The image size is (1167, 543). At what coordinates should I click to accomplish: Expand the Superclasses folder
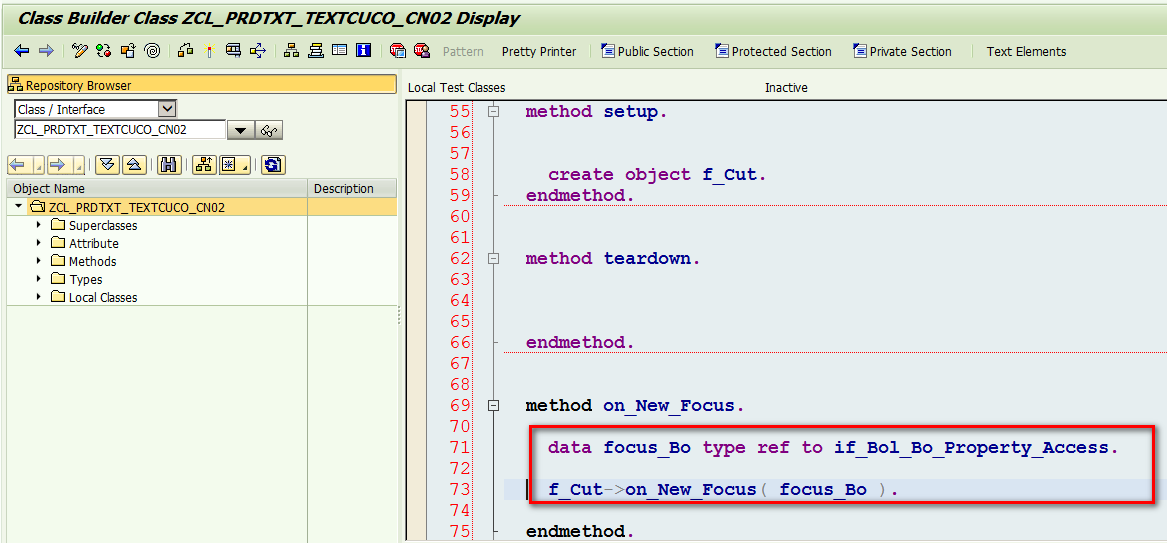click(x=39, y=225)
